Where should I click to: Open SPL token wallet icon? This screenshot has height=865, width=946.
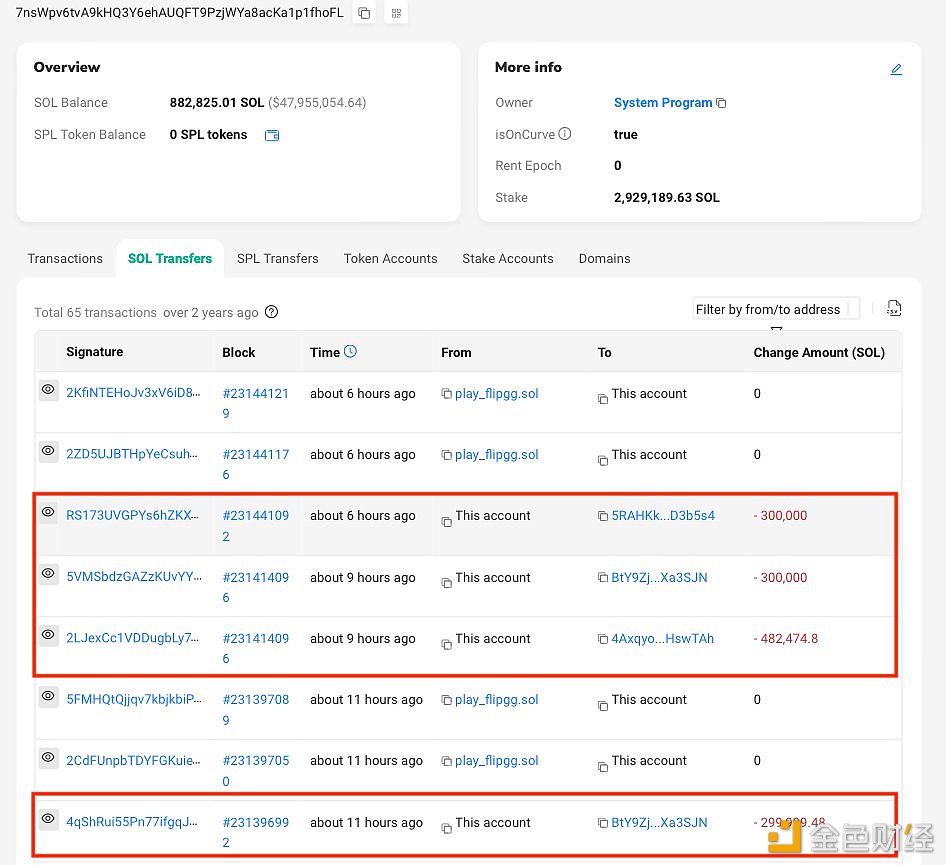pyautogui.click(x=272, y=135)
